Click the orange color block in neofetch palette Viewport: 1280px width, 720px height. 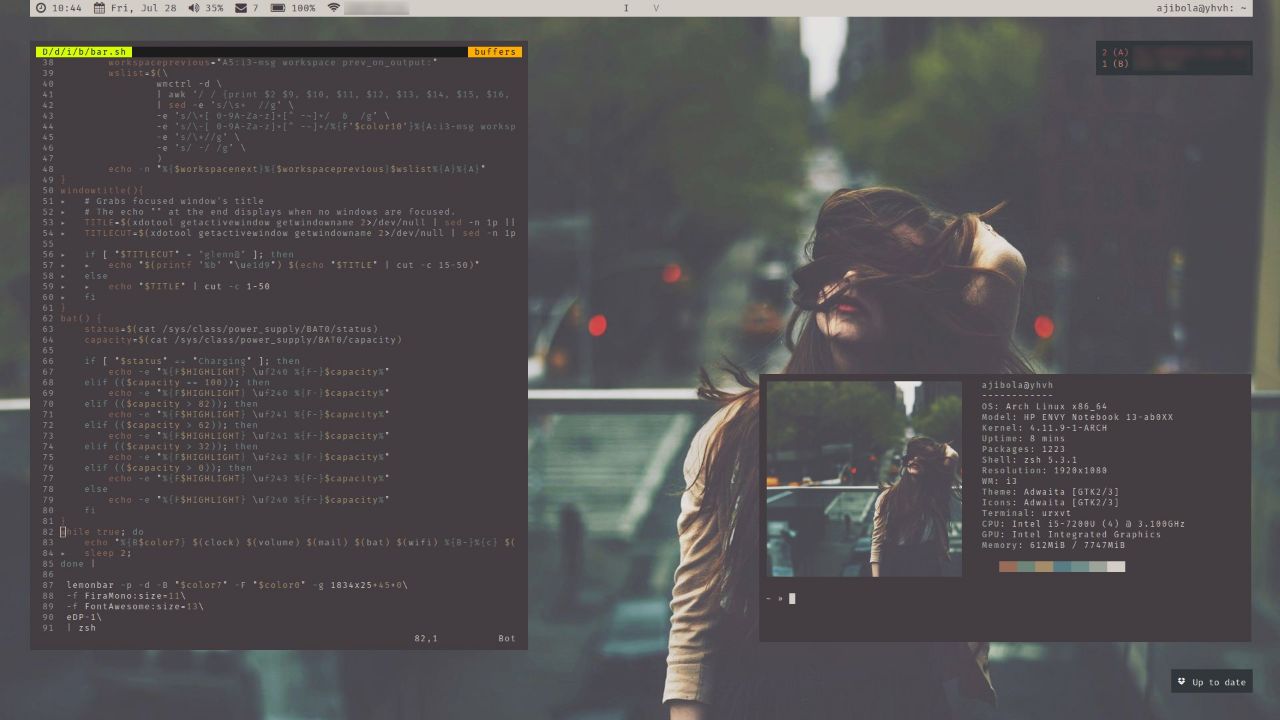(1007, 566)
